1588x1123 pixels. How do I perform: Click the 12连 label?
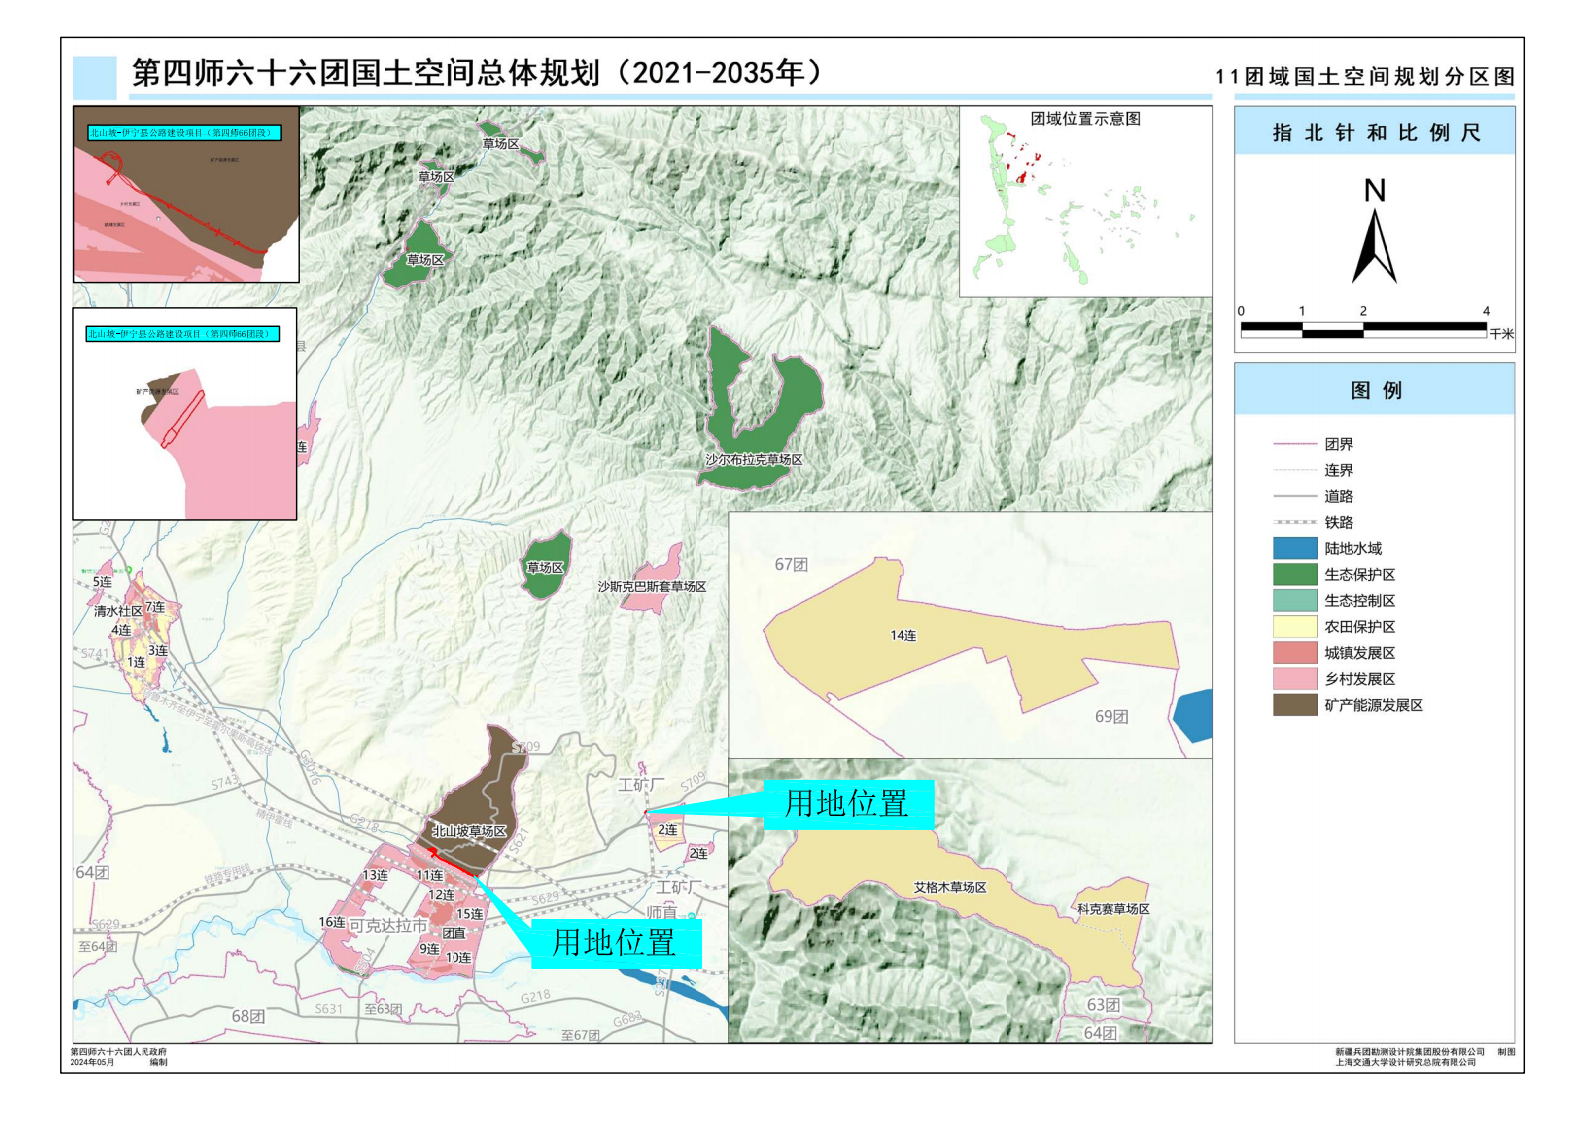(441, 895)
